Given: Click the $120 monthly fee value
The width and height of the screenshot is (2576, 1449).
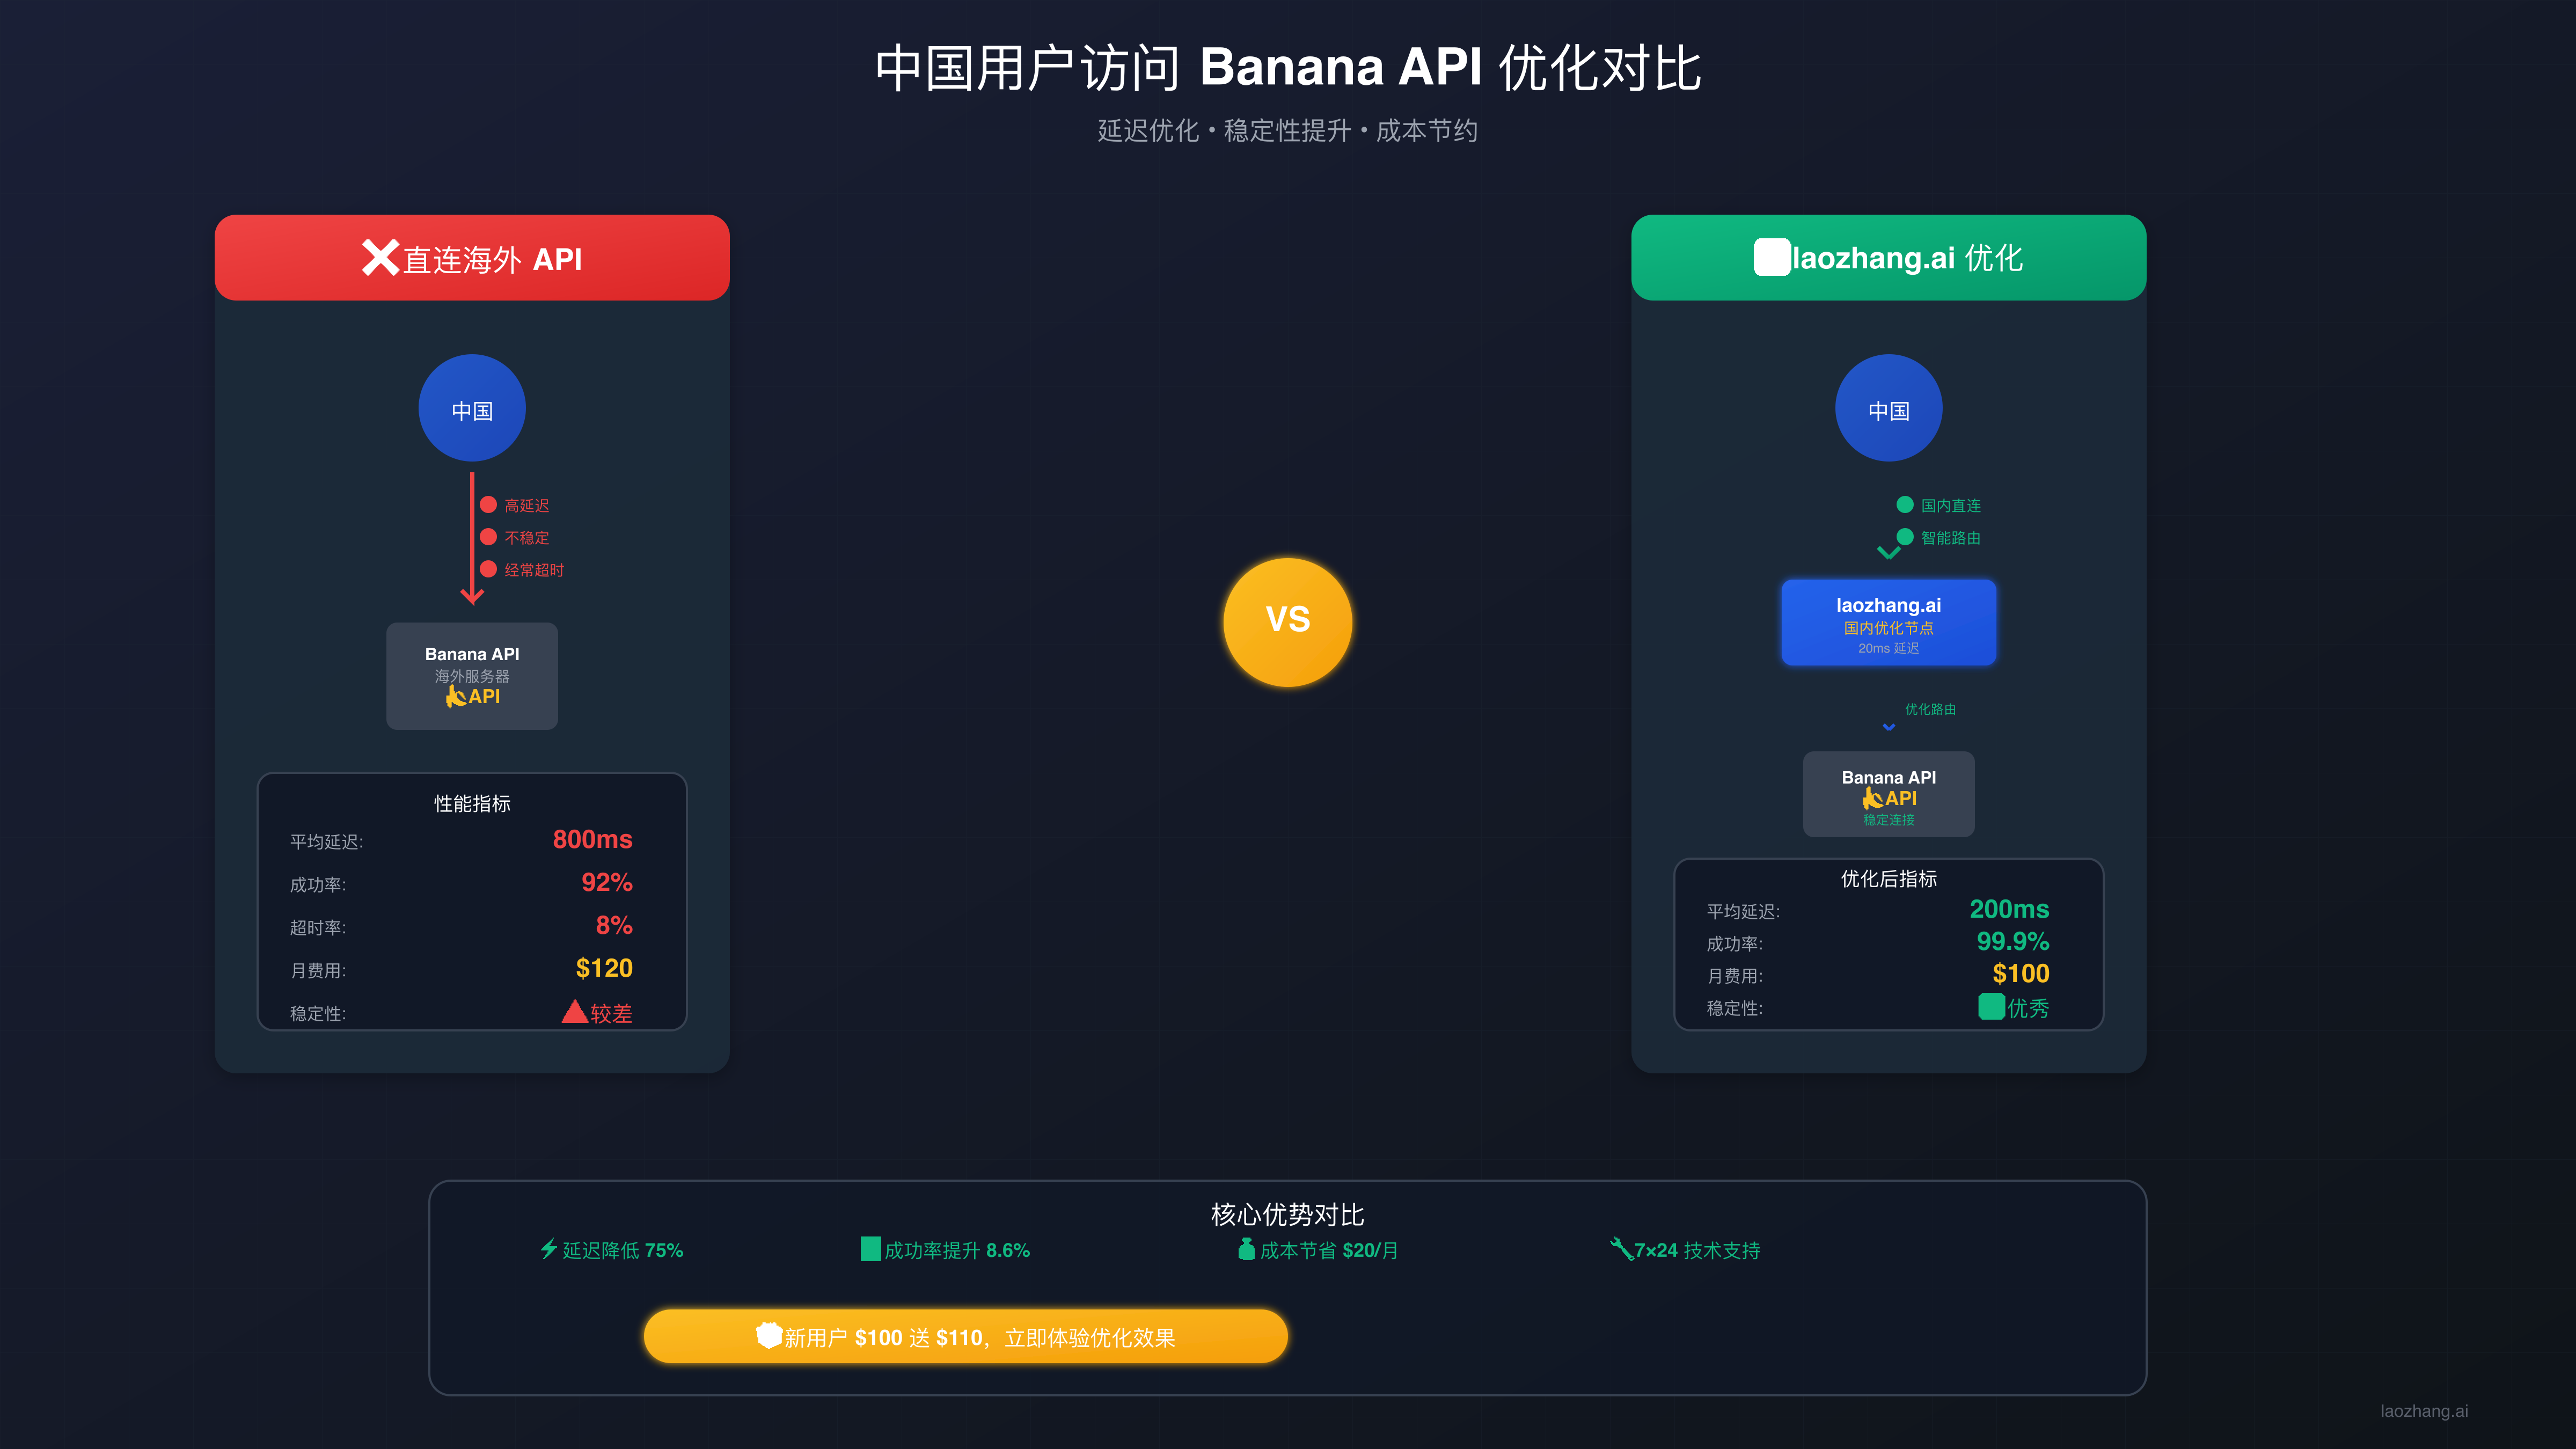Looking at the screenshot, I should (x=604, y=968).
